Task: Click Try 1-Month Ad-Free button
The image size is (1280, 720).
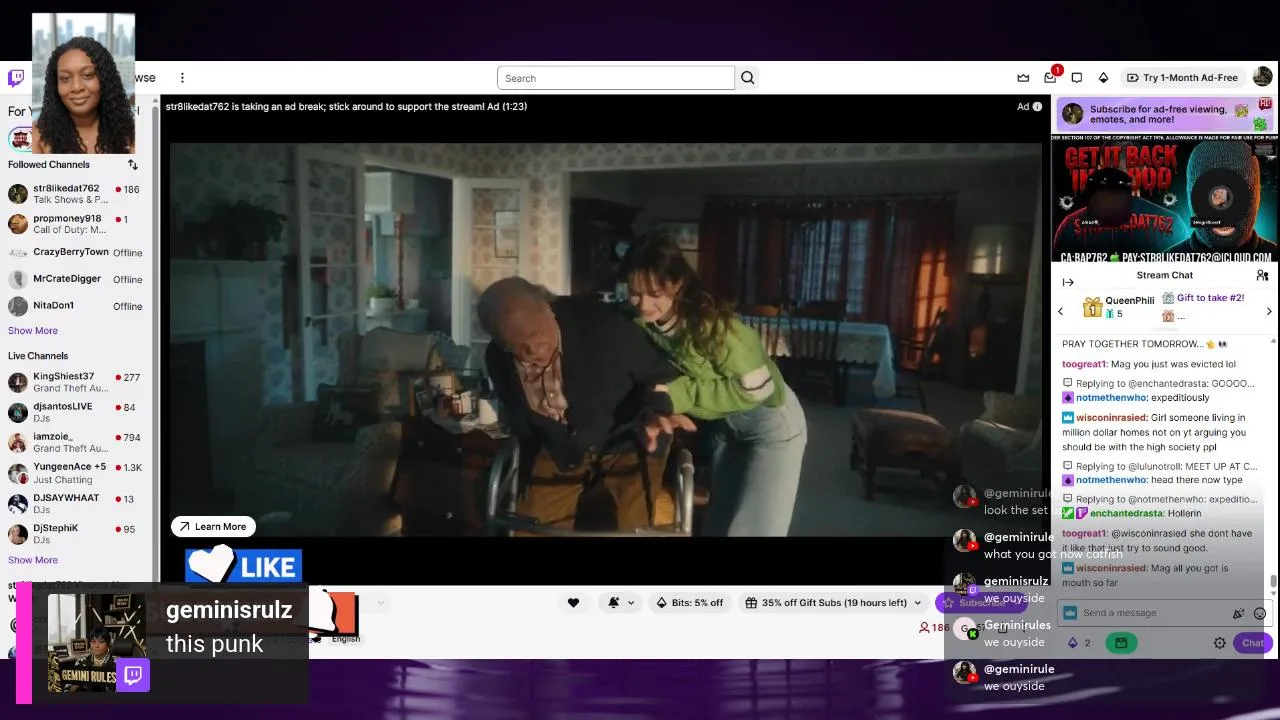Action: pos(1182,78)
